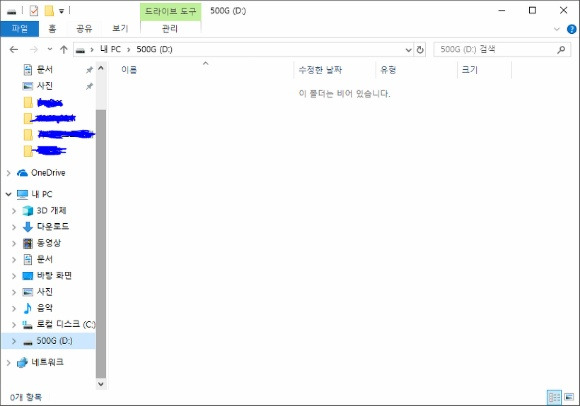Open 문서 under 내 PC

(x=45, y=259)
